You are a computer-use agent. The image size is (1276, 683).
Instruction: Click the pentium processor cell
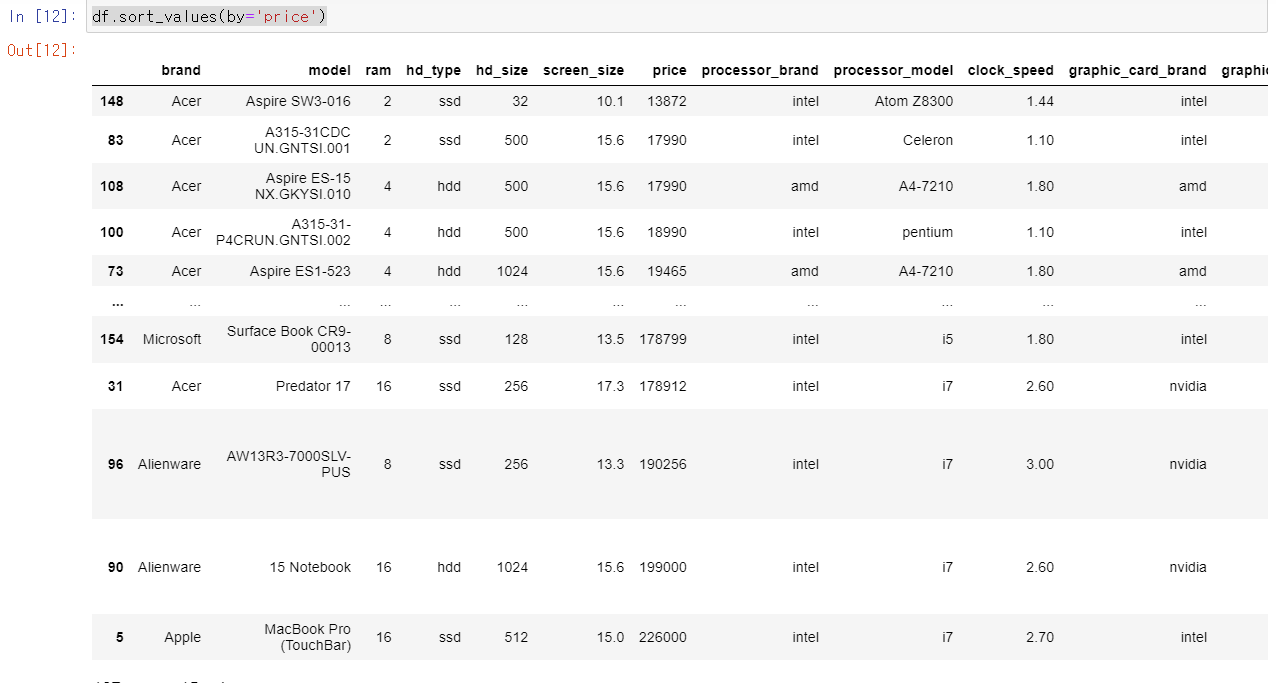point(928,232)
